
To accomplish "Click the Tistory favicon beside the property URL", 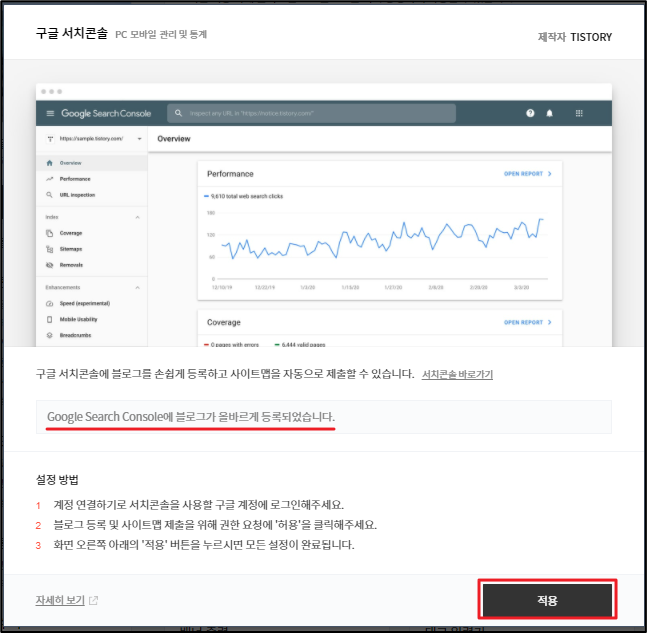I will 50,139.
